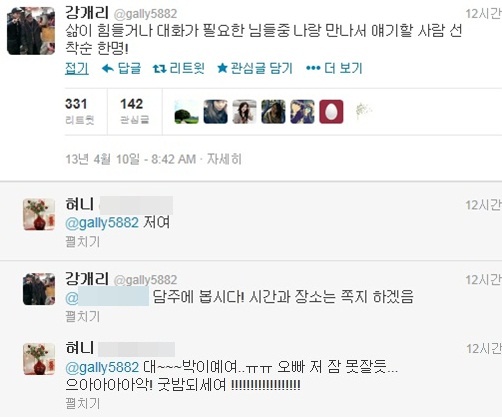Image resolution: width=502 pixels, height=417 pixels.
Task: View the 331 리트윗 count list
Action: pos(80,111)
